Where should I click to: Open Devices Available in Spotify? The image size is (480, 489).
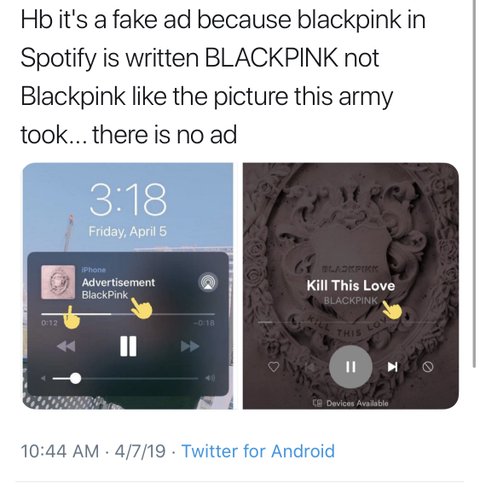(x=350, y=403)
